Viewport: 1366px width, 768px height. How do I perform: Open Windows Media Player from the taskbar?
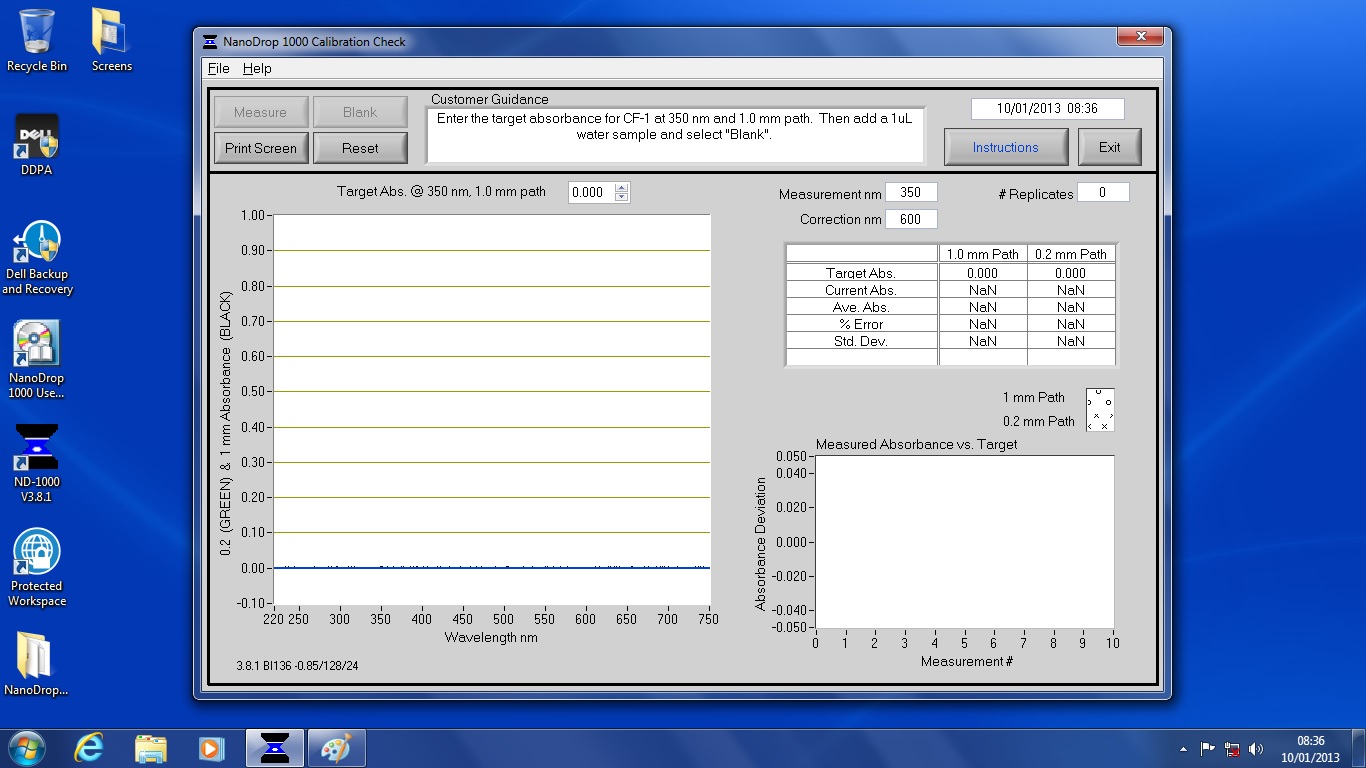[210, 748]
